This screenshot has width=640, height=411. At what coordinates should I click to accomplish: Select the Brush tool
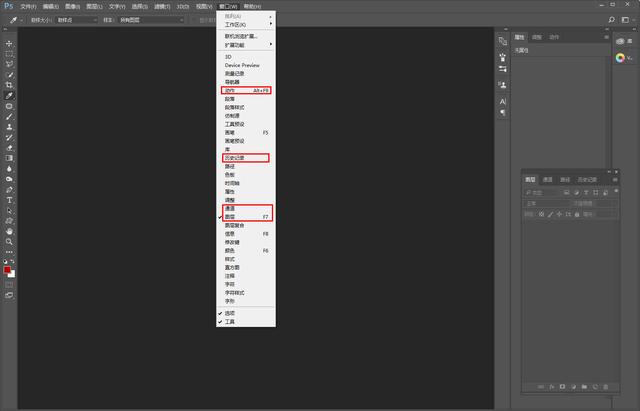(x=9, y=116)
